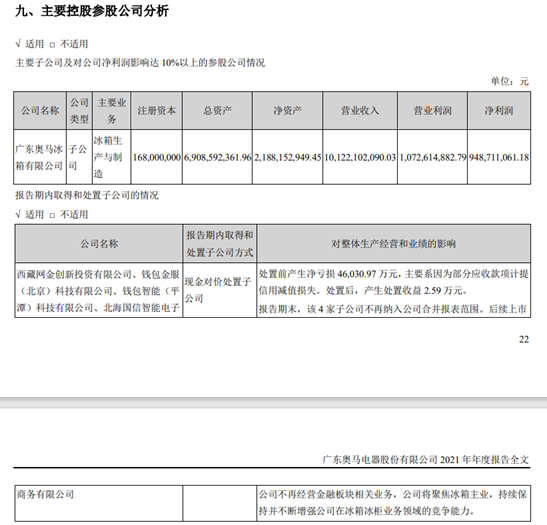Viewport: 547px width, 525px height.
Task: Click the sentence 主要子公司及对公司净利润影响达10%以上的参股公司情况
Action: 140,63
